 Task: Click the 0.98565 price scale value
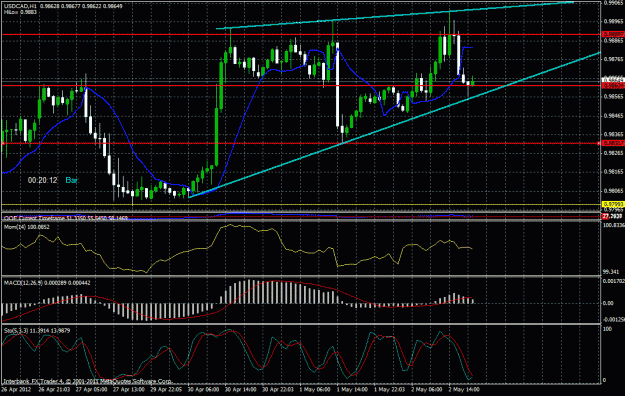click(x=613, y=97)
